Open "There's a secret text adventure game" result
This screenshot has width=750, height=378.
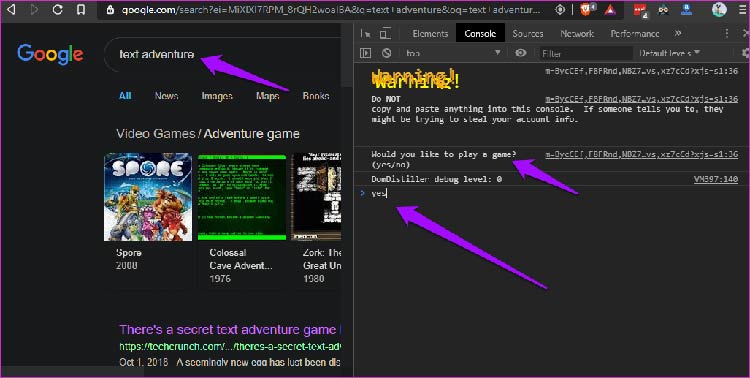(230, 330)
